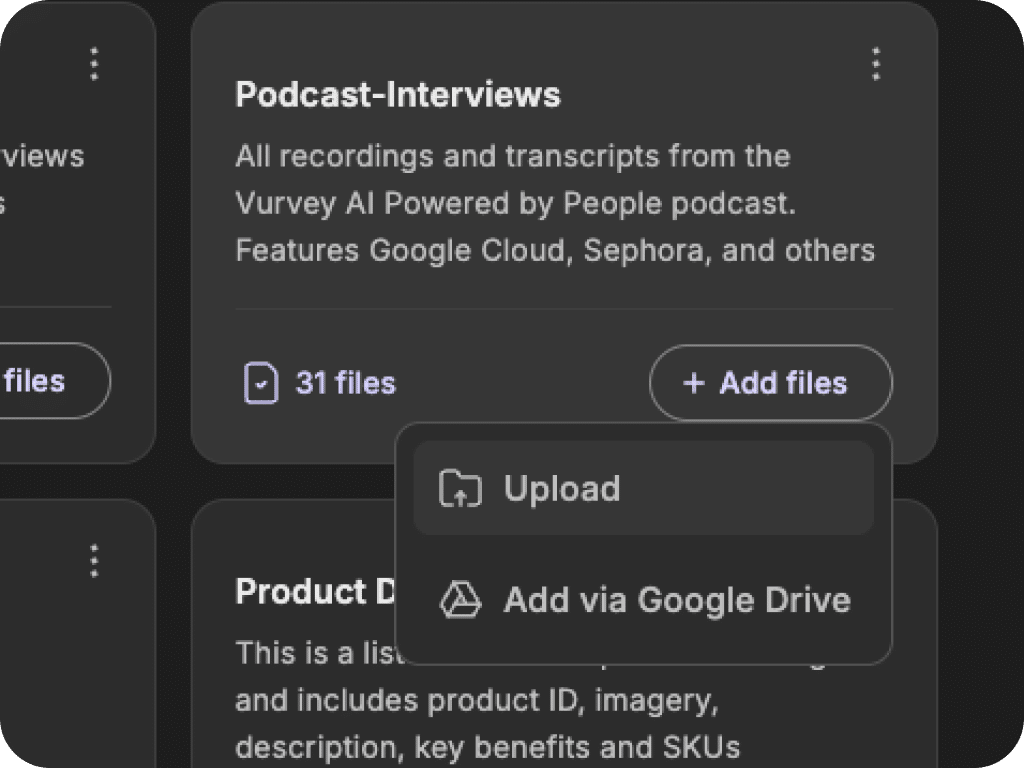The width and height of the screenshot is (1024, 768).
Task: Open the Add files dropdown on Podcast-Interviews
Action: [771, 382]
